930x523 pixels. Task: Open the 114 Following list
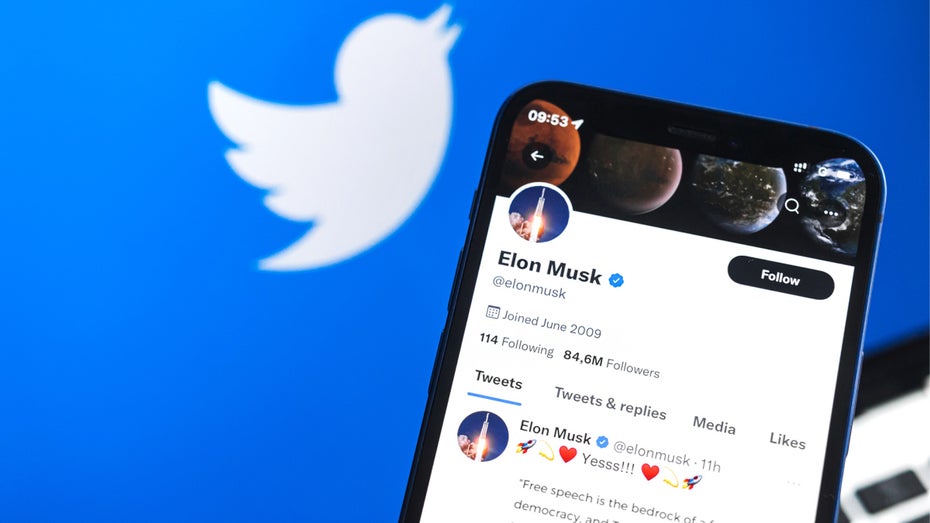click(516, 344)
